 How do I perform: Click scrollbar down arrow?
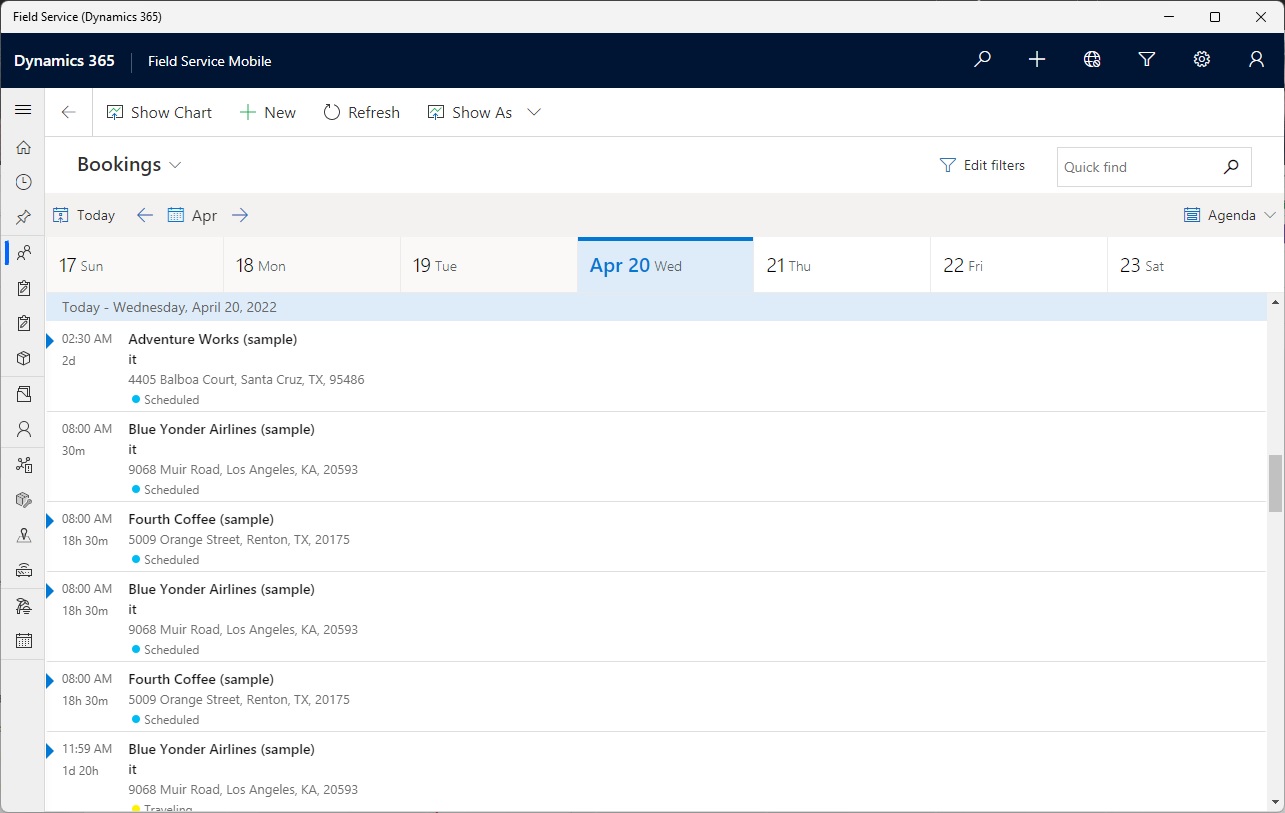[x=1275, y=804]
